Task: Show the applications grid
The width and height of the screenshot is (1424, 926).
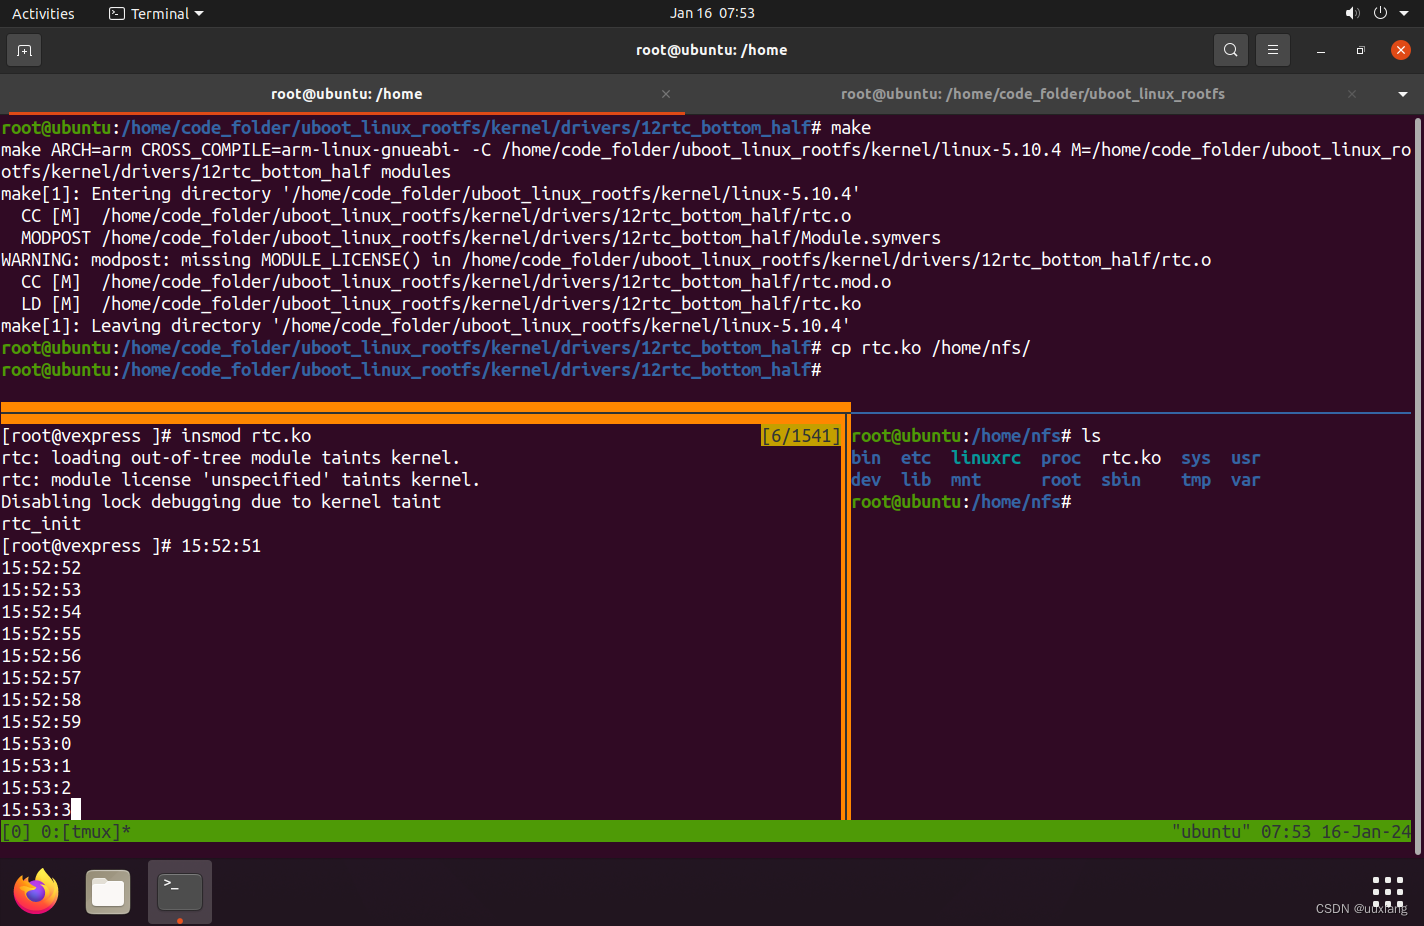Action: (1387, 892)
